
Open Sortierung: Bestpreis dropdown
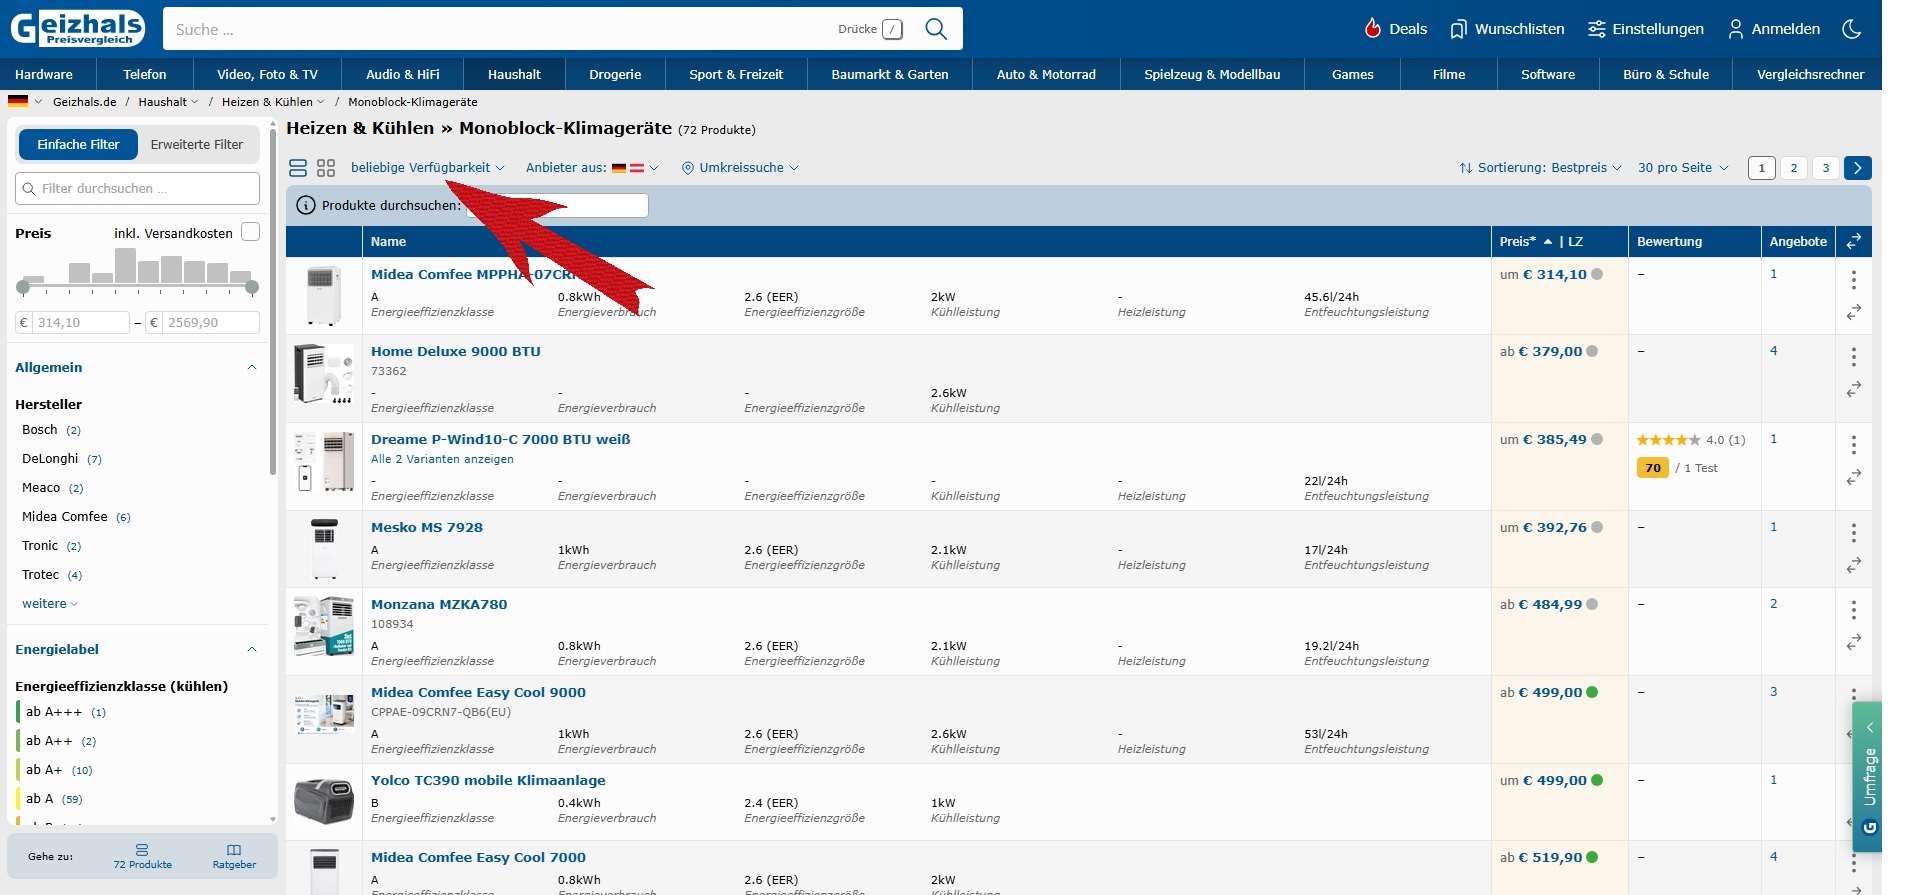point(1540,168)
